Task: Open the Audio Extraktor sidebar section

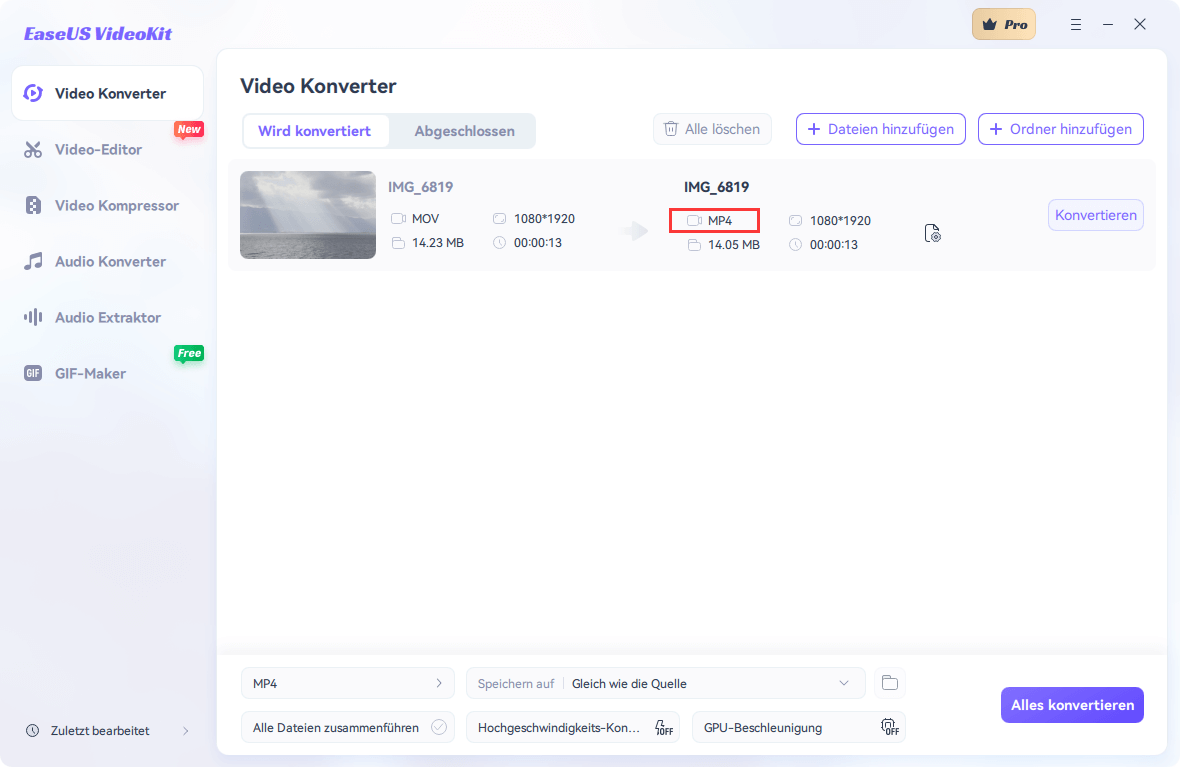Action: tap(108, 318)
